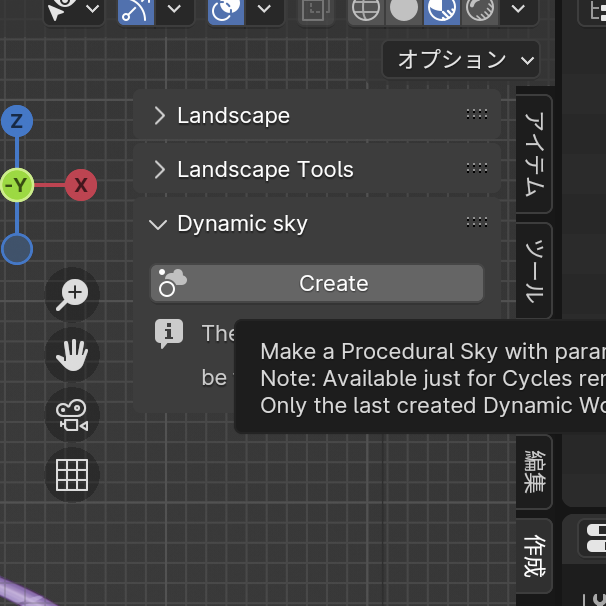Click the pan view hand icon
Screen dimensions: 606x606
point(72,354)
